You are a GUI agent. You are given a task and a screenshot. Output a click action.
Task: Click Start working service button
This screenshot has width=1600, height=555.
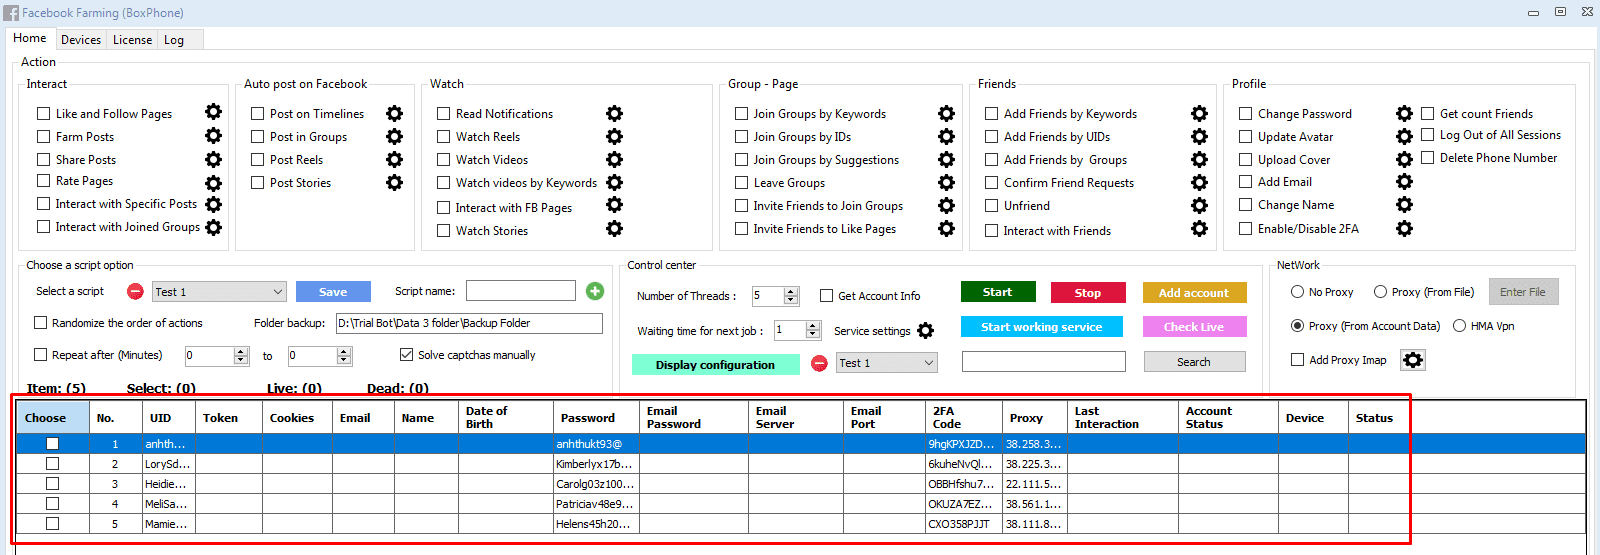coord(1041,327)
